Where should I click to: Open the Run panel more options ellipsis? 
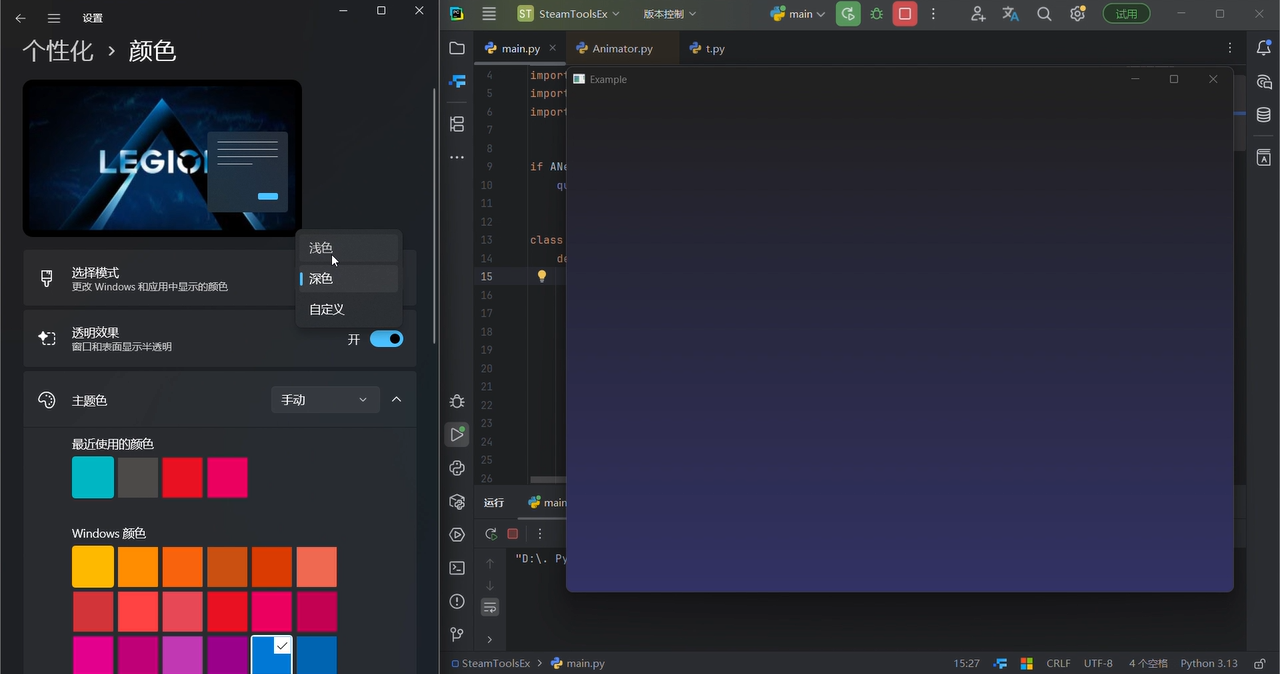(540, 534)
